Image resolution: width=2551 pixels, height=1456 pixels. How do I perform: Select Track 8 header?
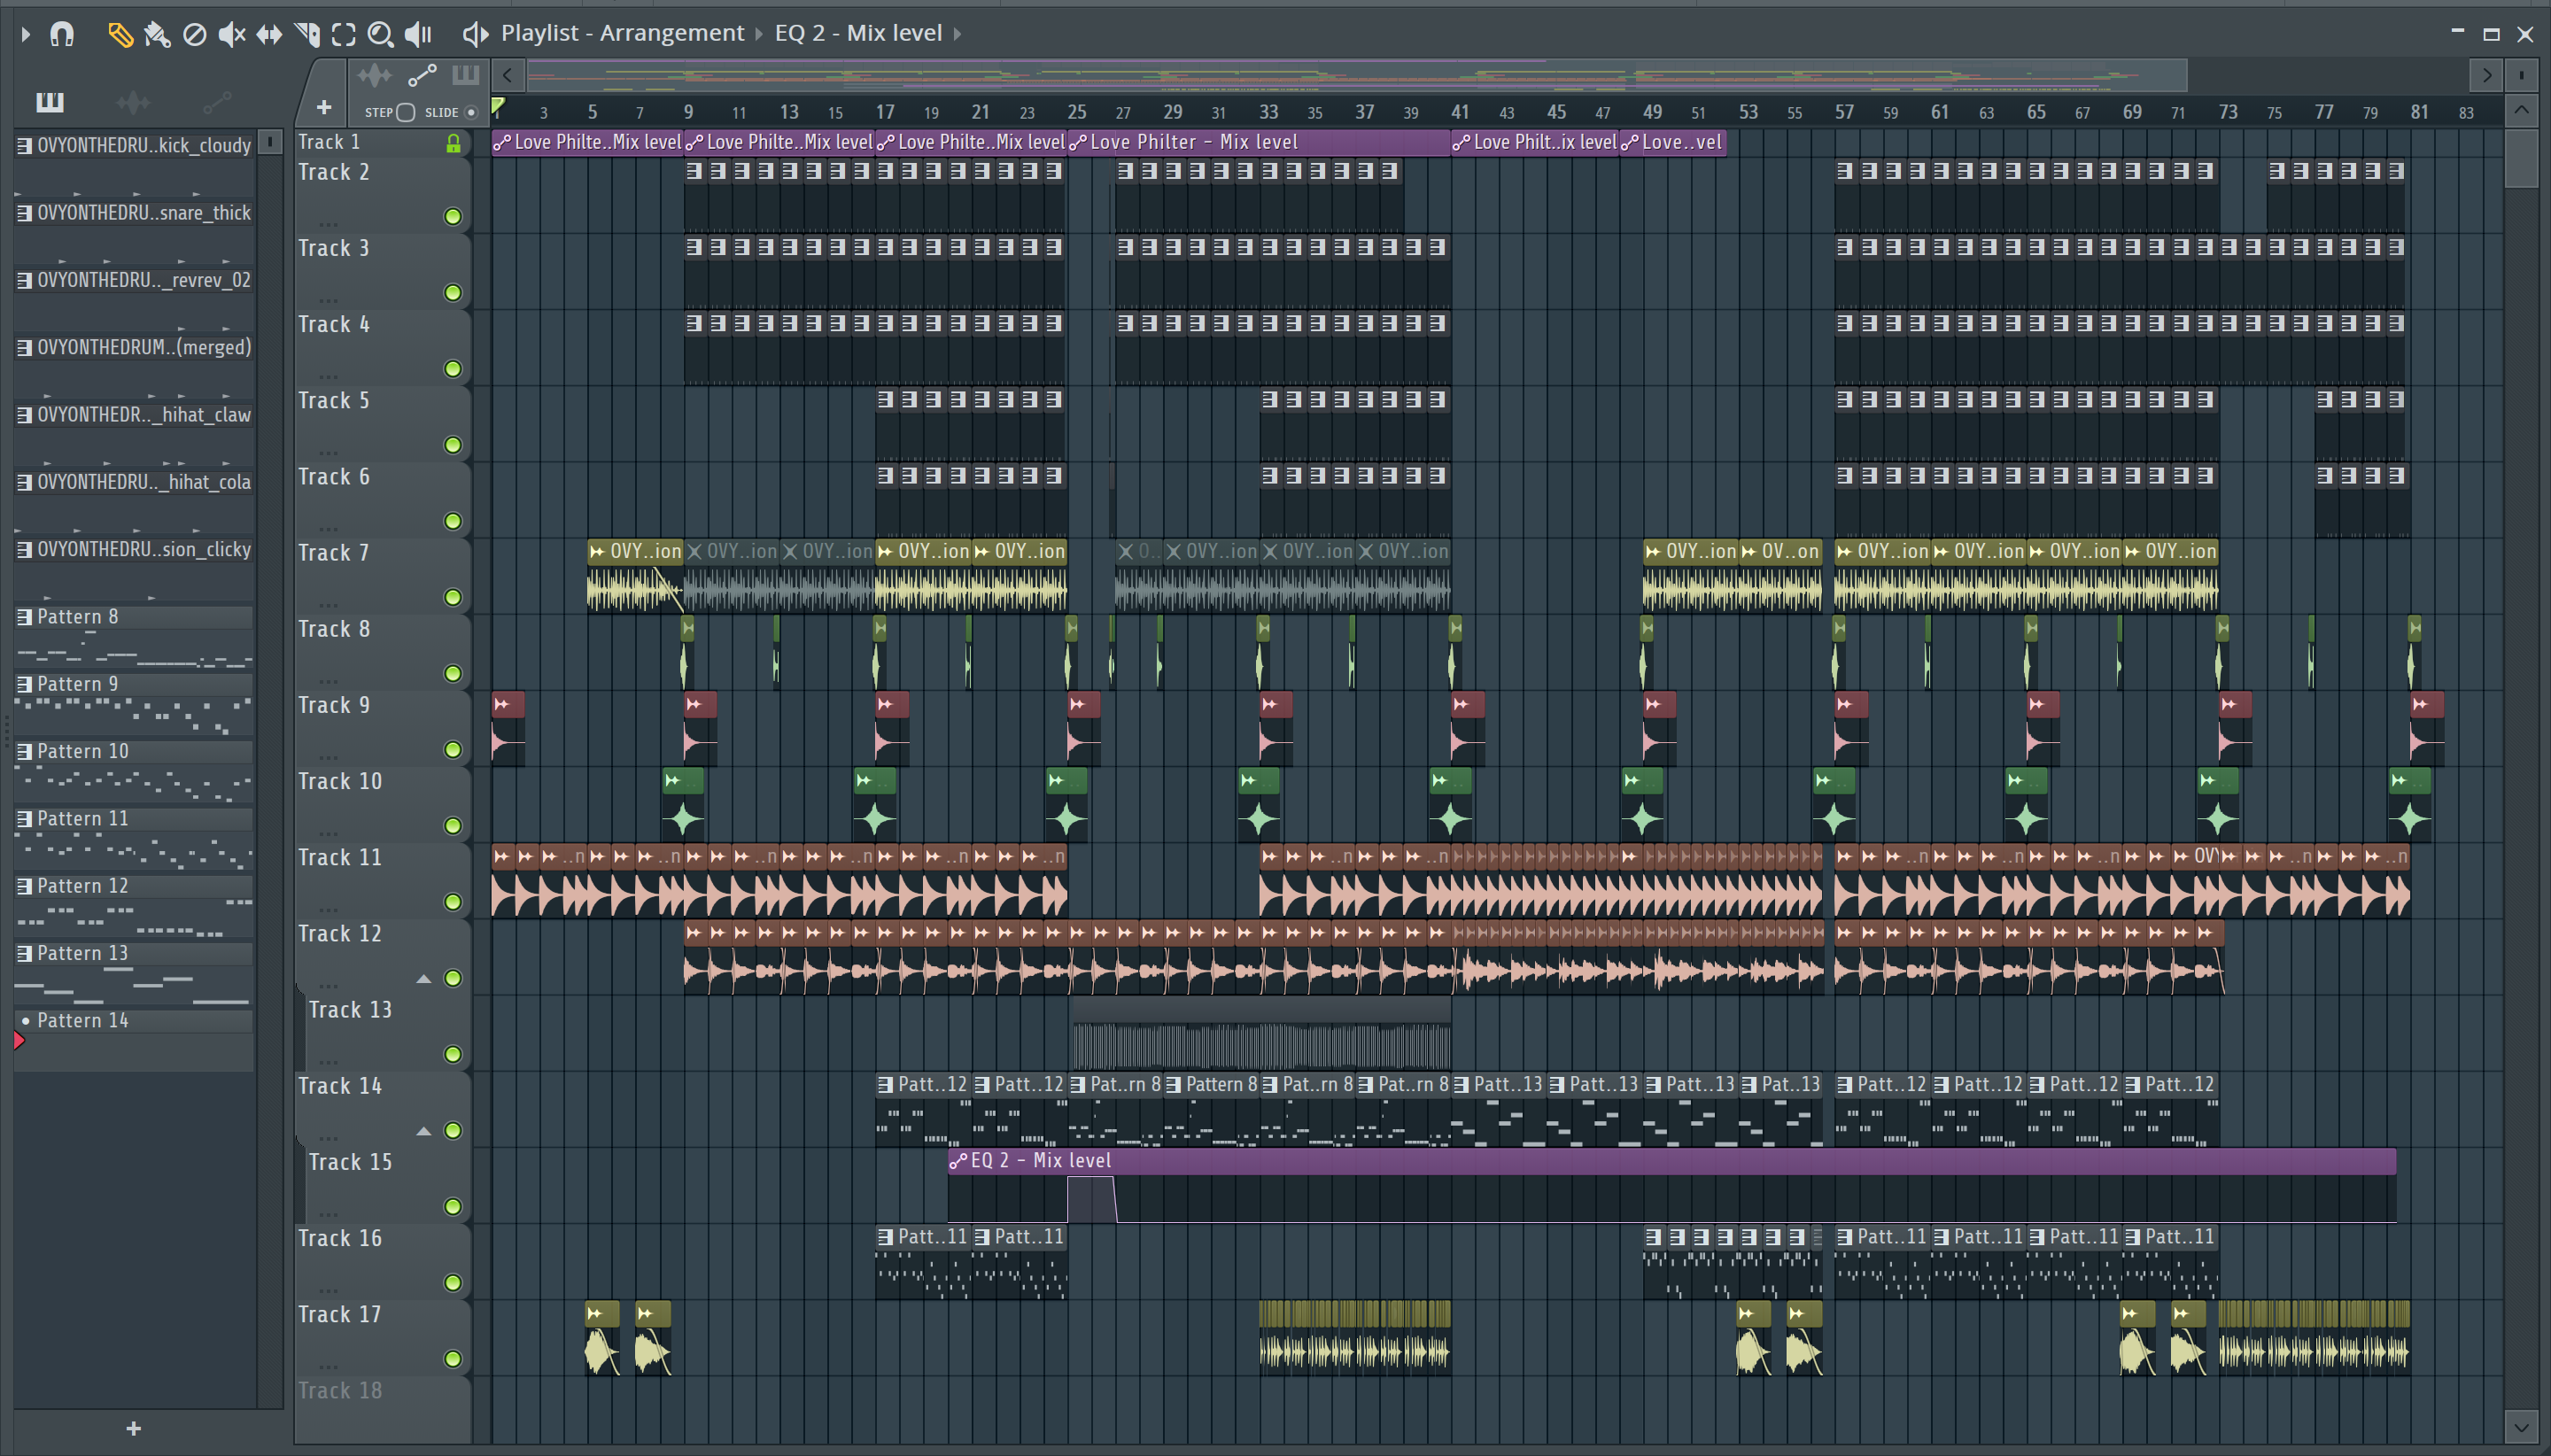[x=383, y=651]
